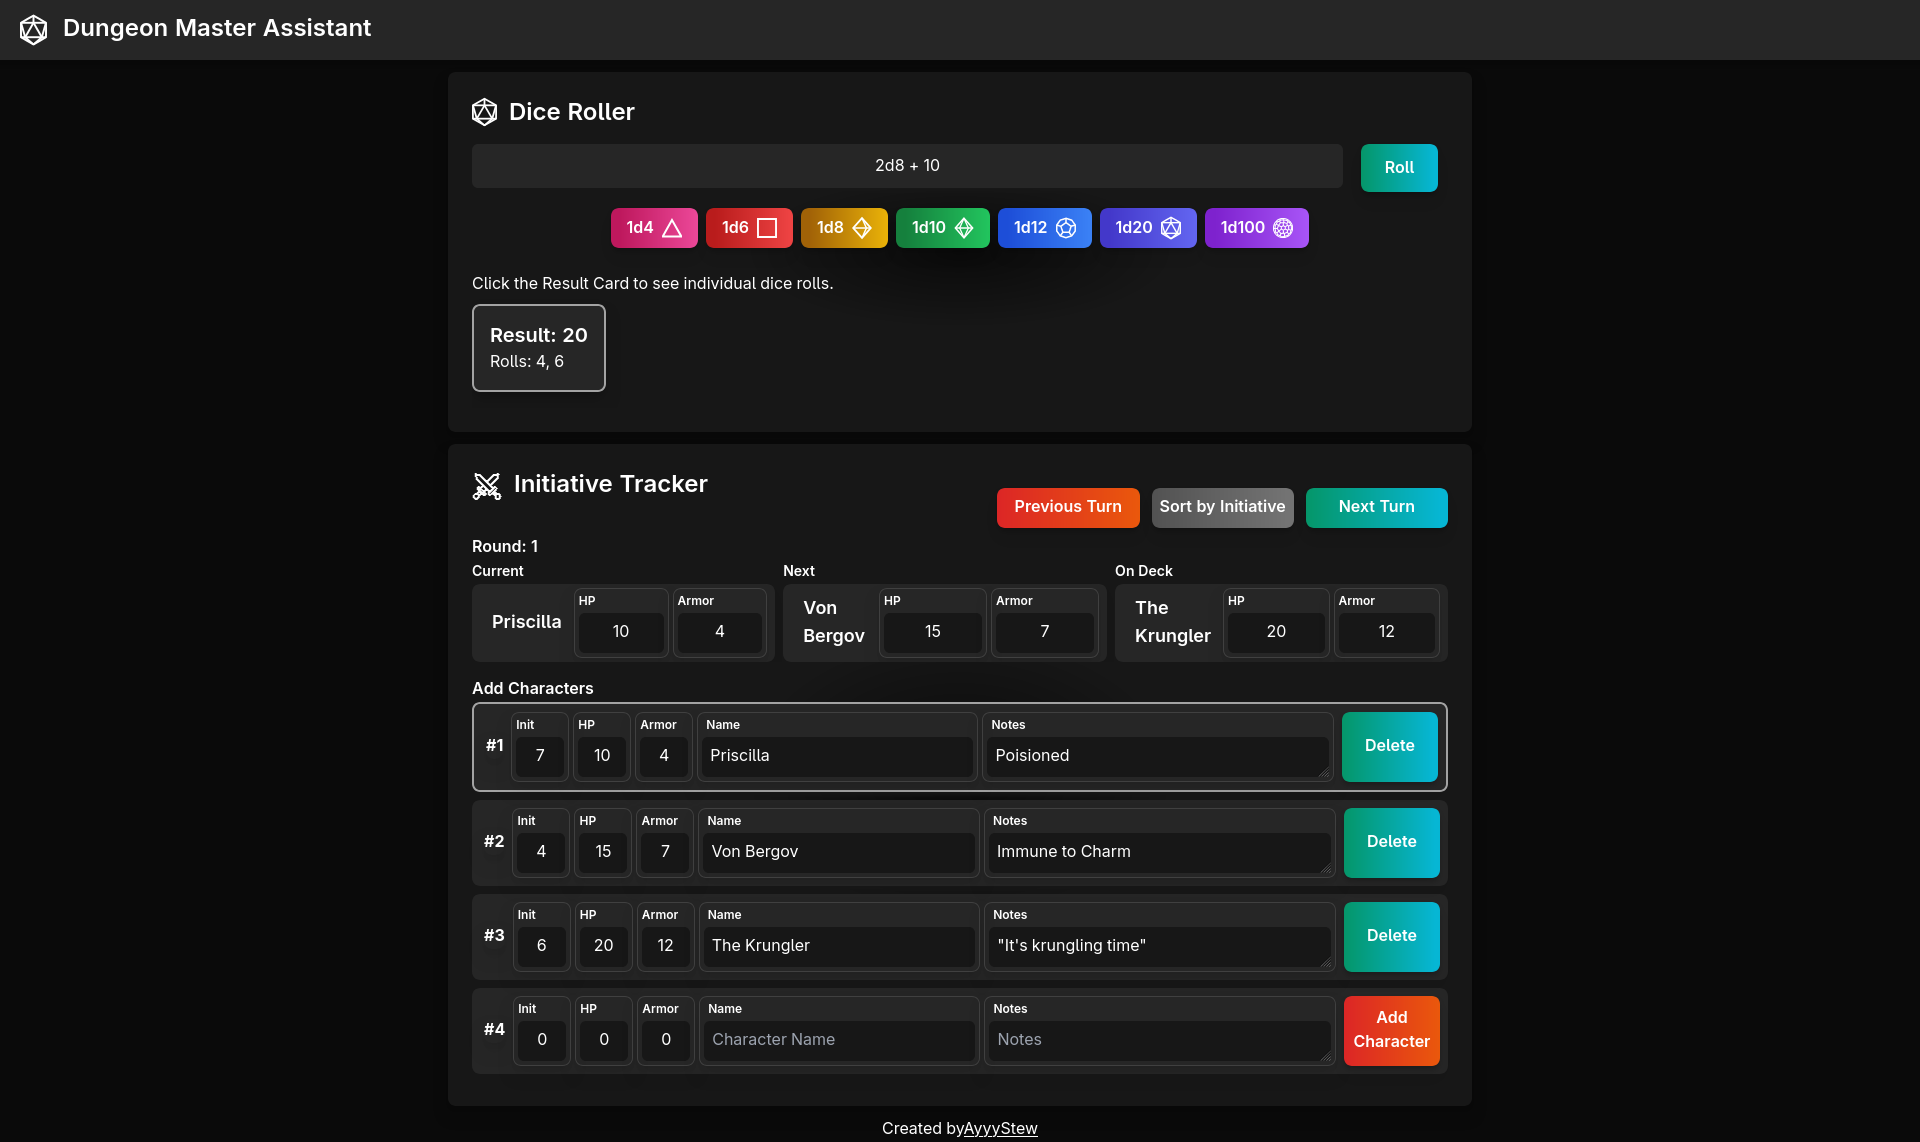Edit Von Bergov's HP in the Next card
The width and height of the screenshot is (1920, 1142).
coord(933,632)
